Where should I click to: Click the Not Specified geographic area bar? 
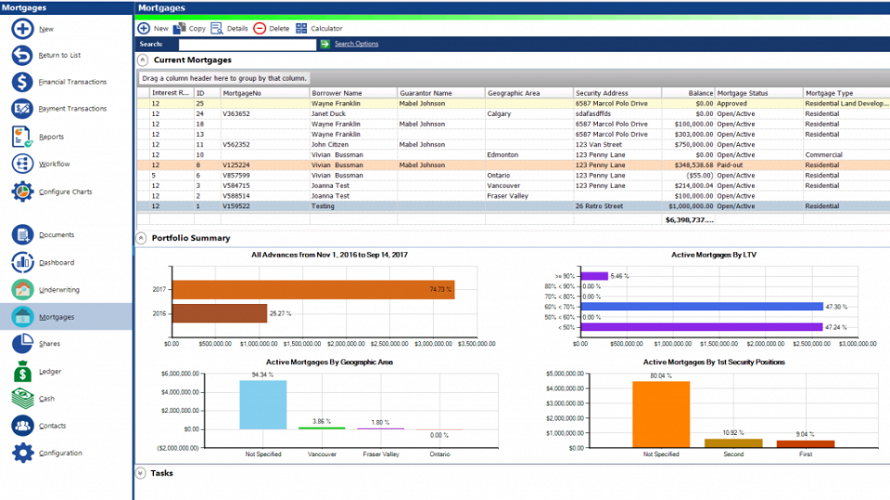coord(263,405)
